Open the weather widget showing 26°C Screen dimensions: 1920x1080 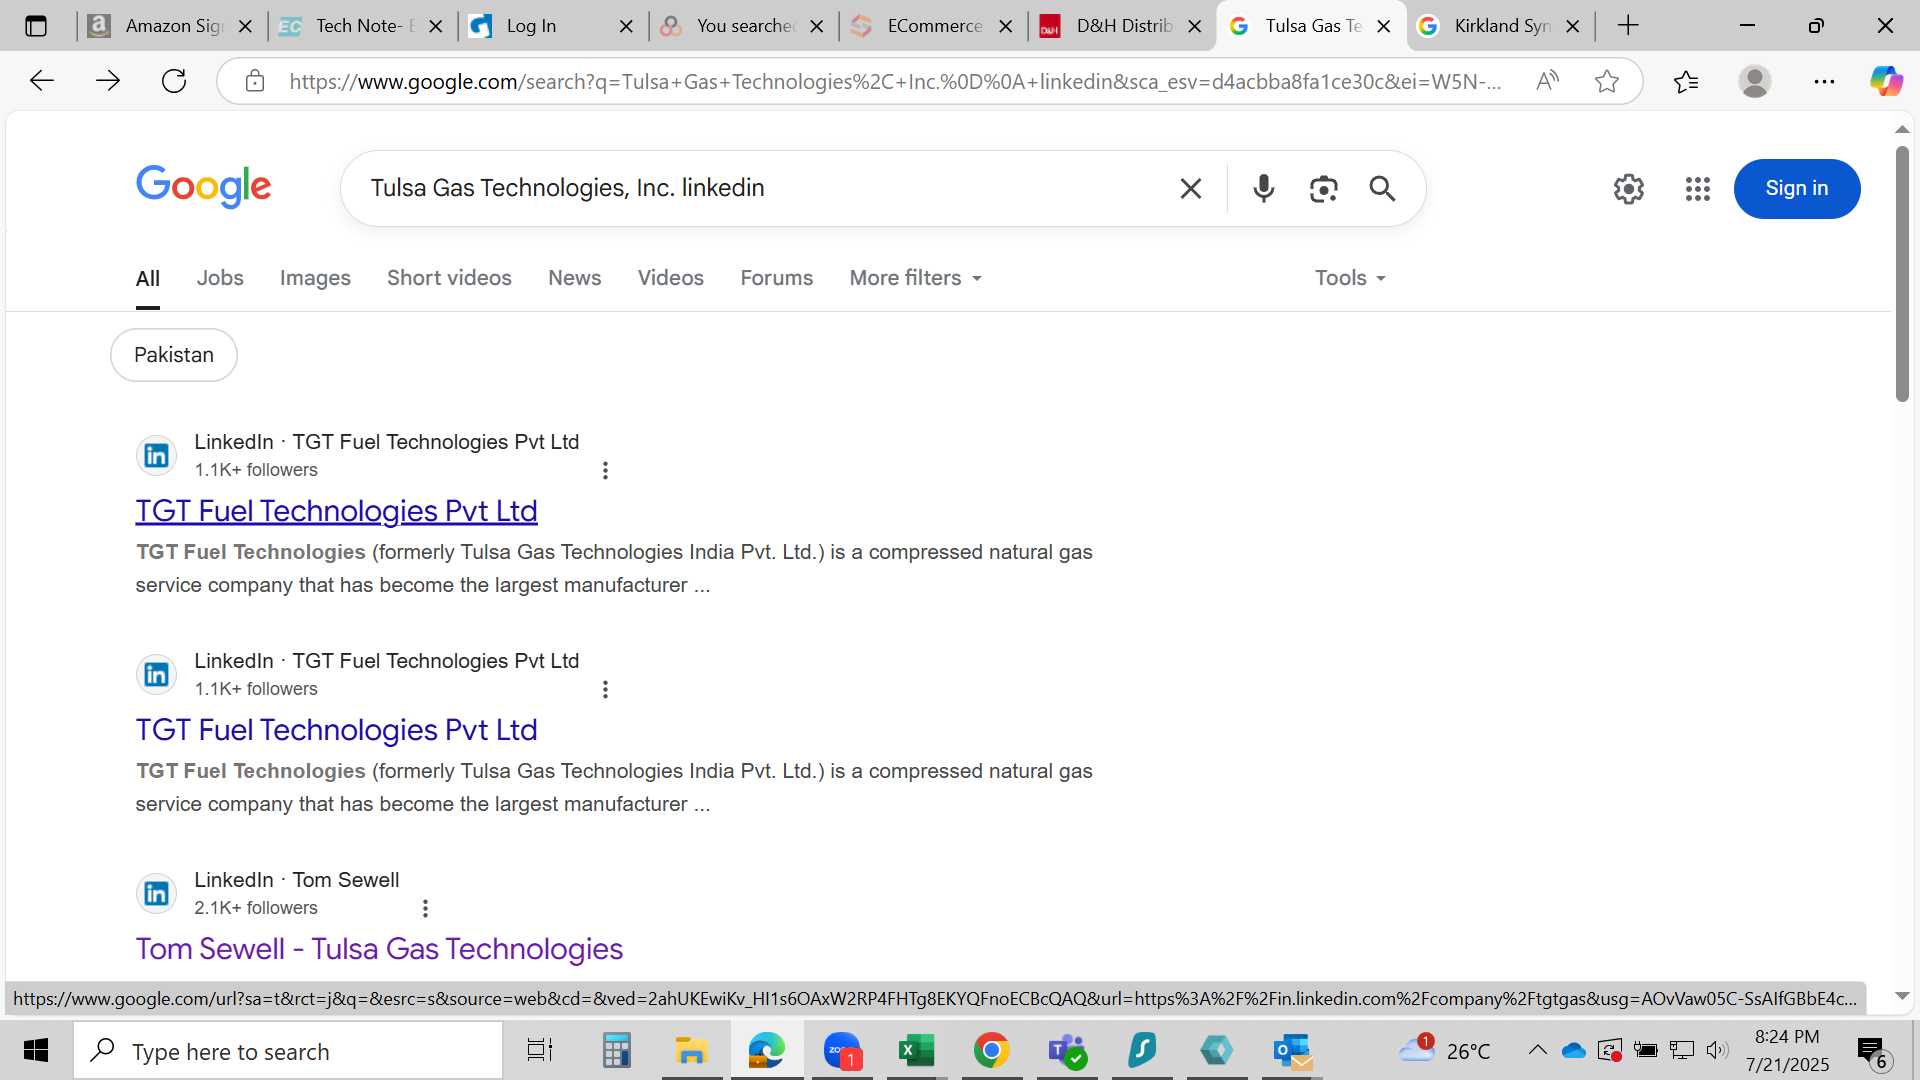[1444, 1050]
